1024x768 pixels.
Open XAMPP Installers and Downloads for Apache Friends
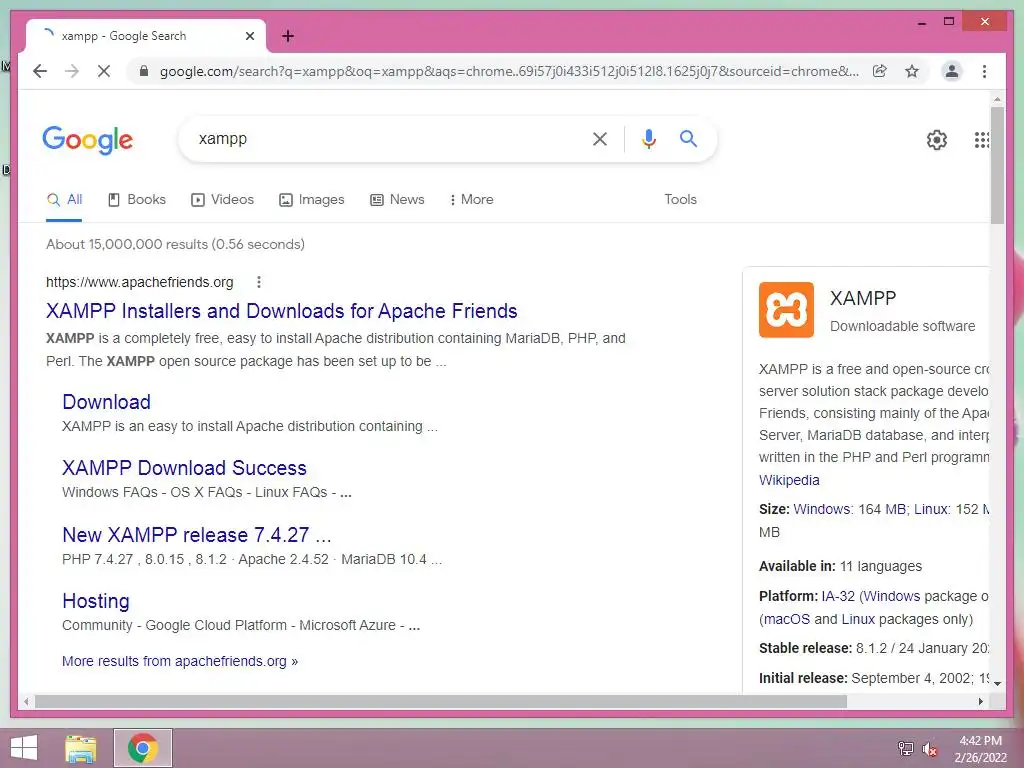(281, 311)
